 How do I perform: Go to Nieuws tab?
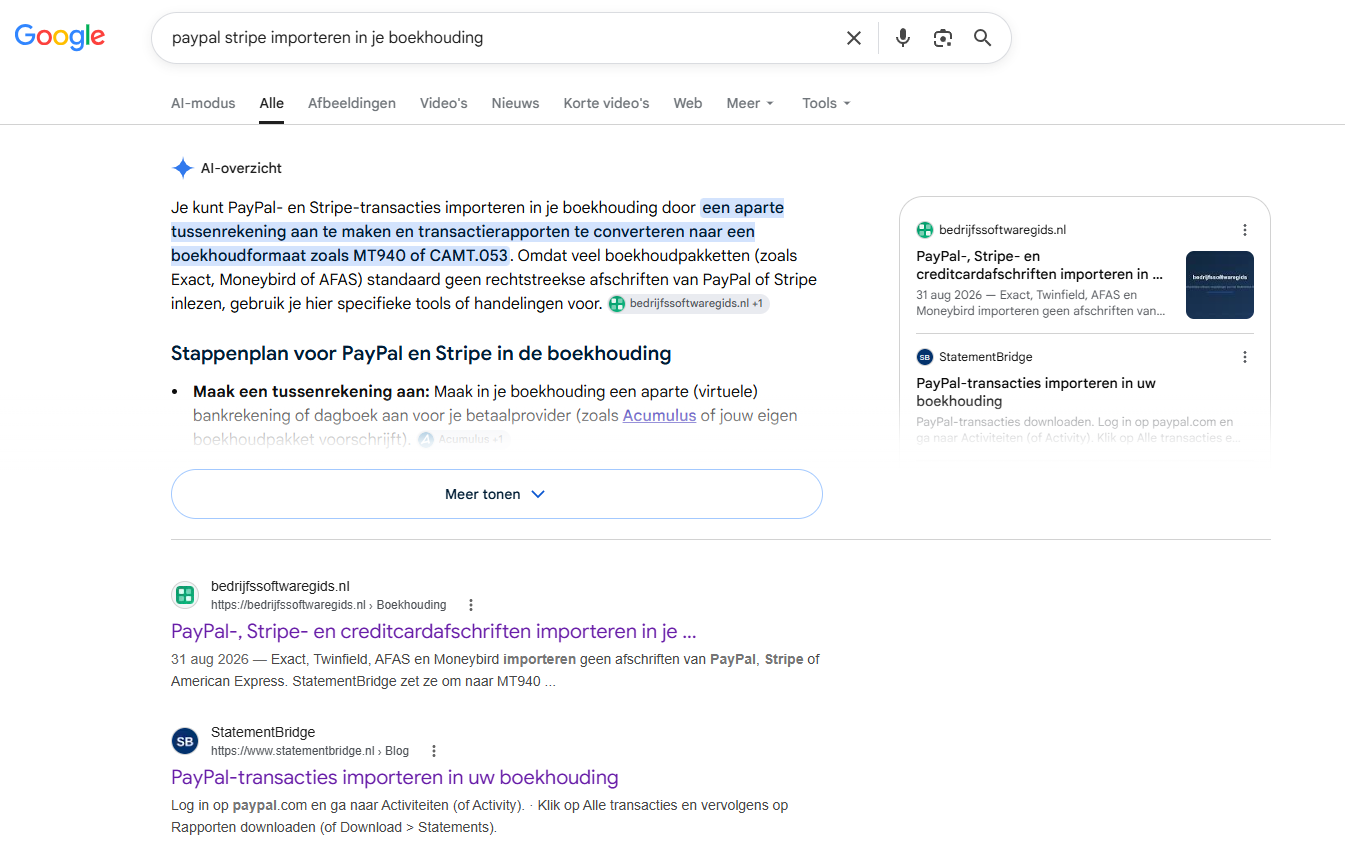[x=515, y=103]
